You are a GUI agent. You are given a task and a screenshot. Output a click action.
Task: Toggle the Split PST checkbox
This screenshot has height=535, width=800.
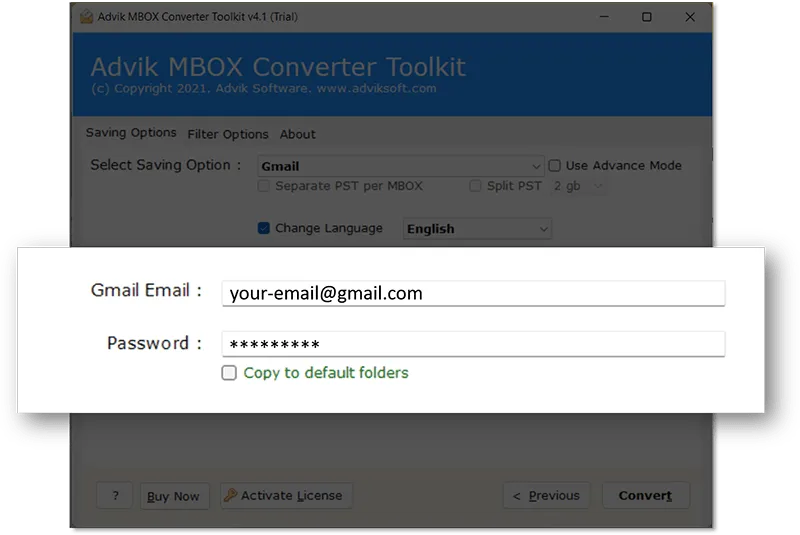(x=475, y=186)
